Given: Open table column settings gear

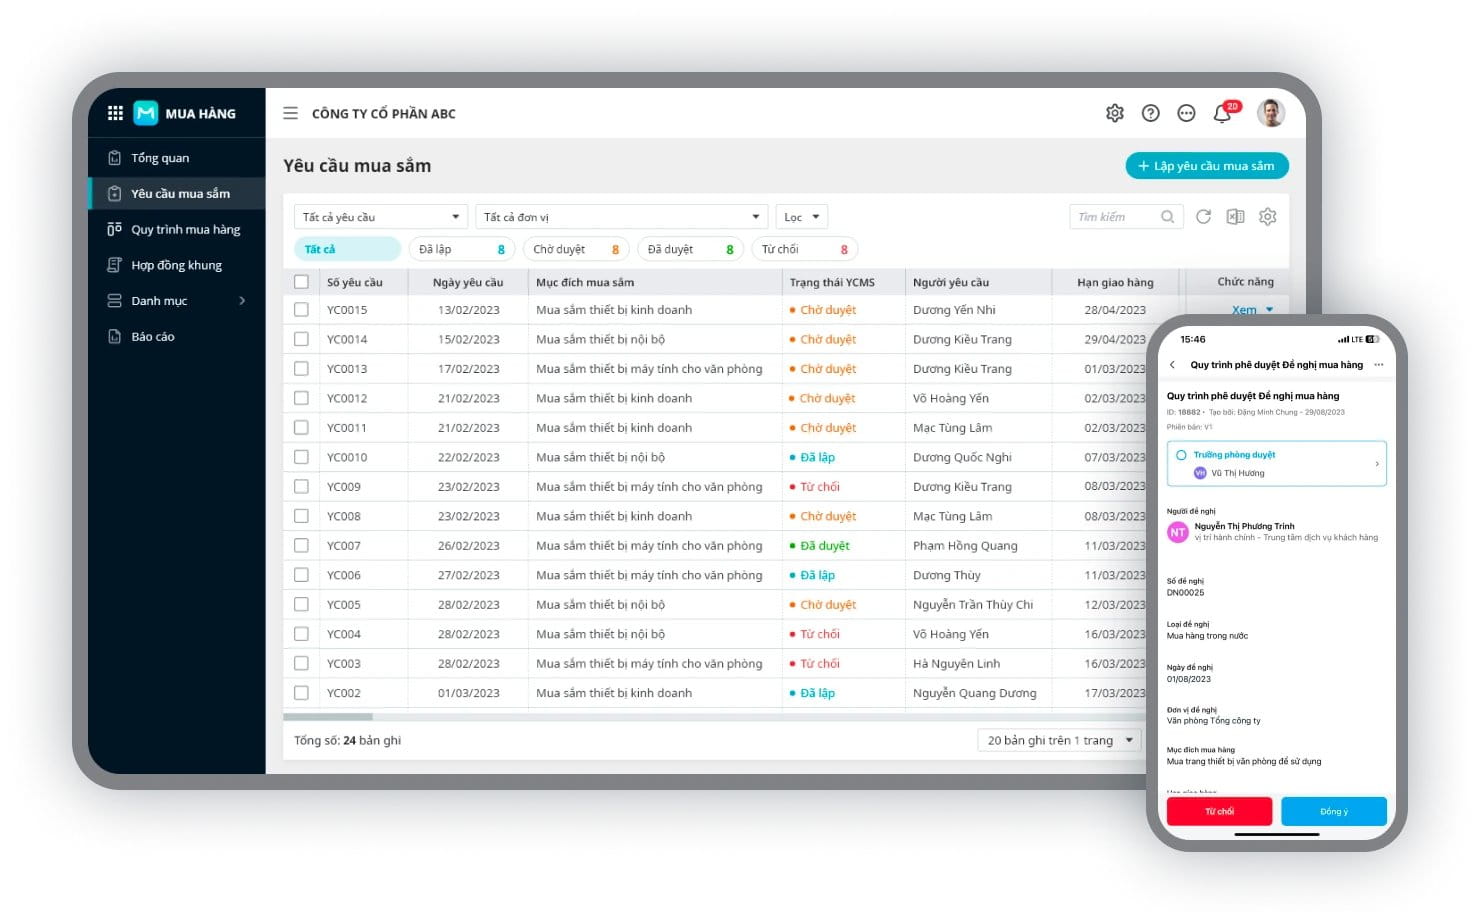Looking at the screenshot, I should [x=1268, y=217].
